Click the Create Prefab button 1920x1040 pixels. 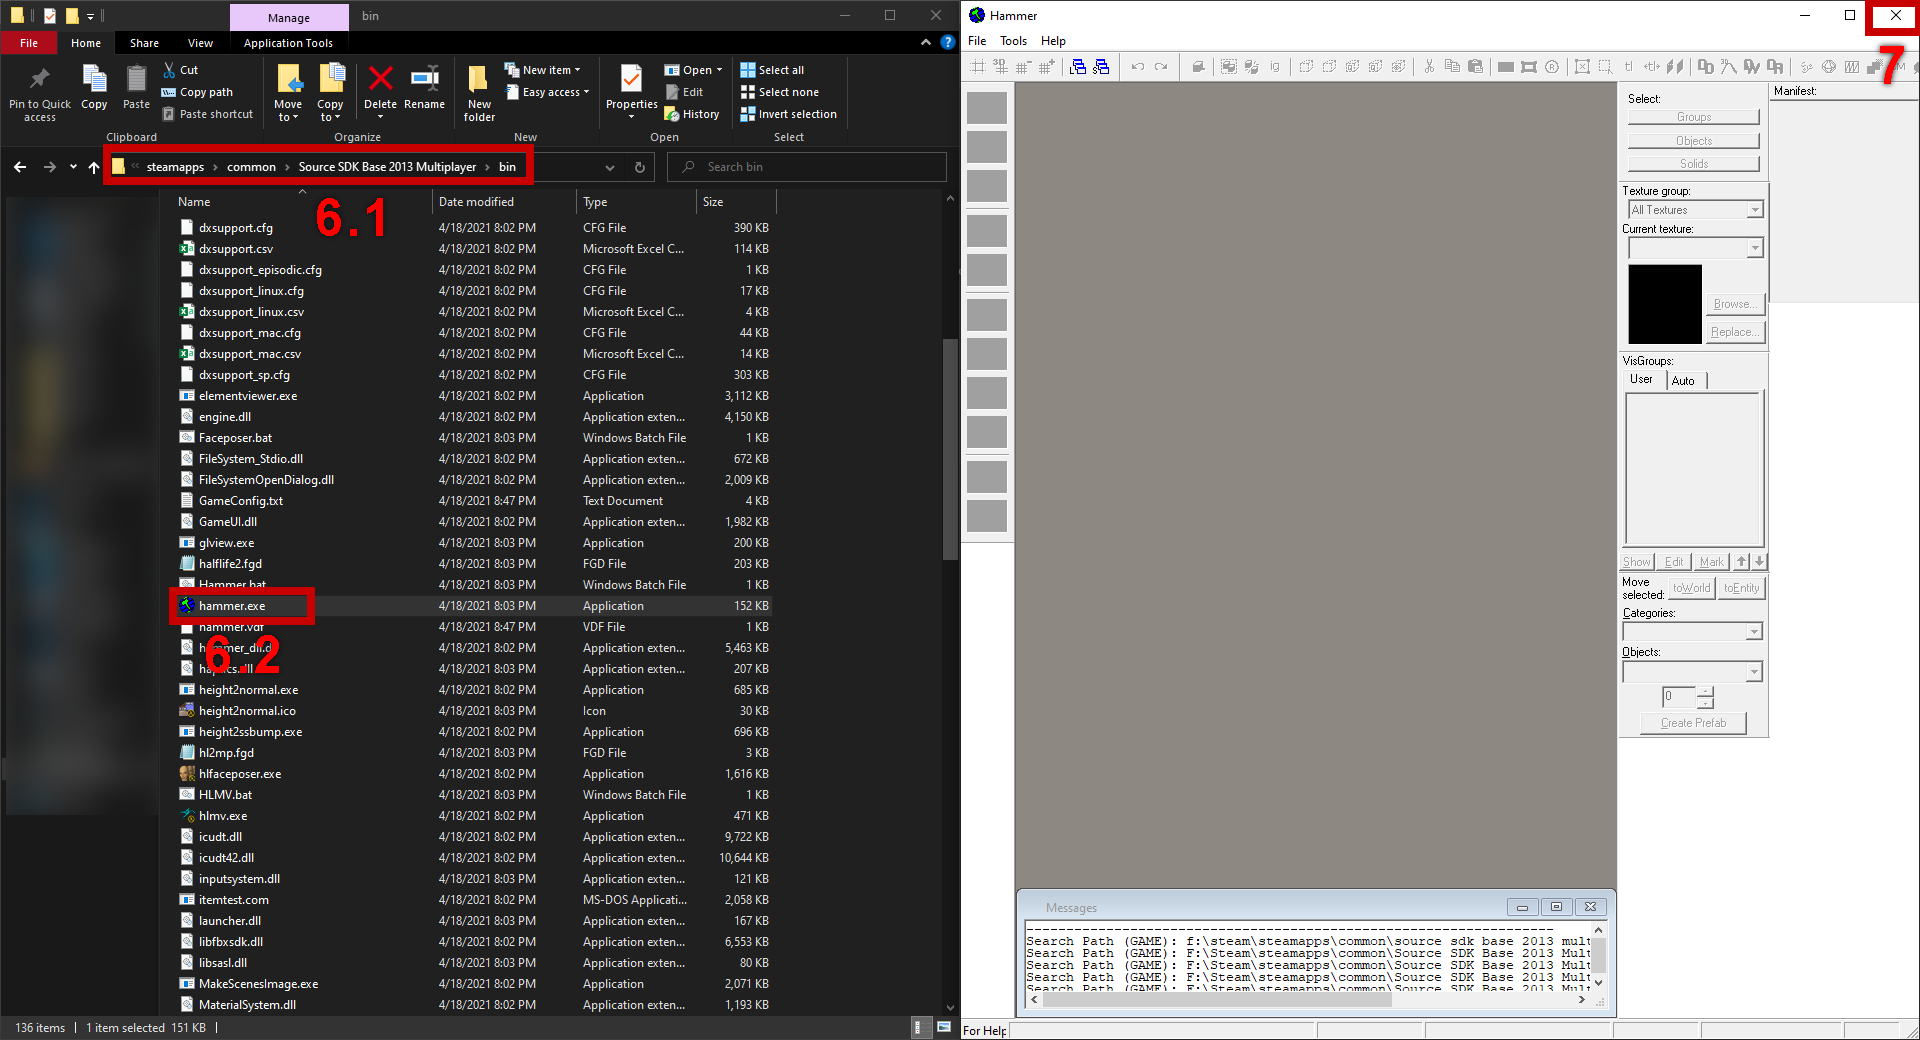(1693, 723)
